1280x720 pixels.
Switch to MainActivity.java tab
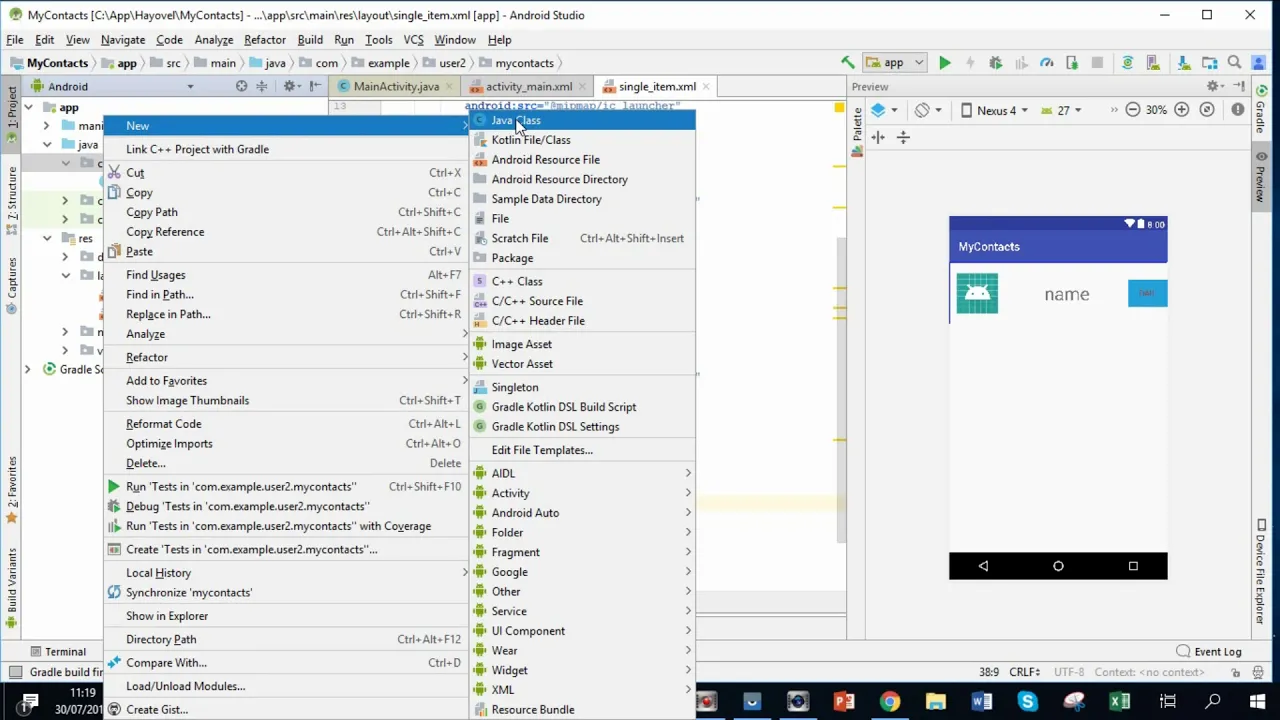pyautogui.click(x=396, y=86)
